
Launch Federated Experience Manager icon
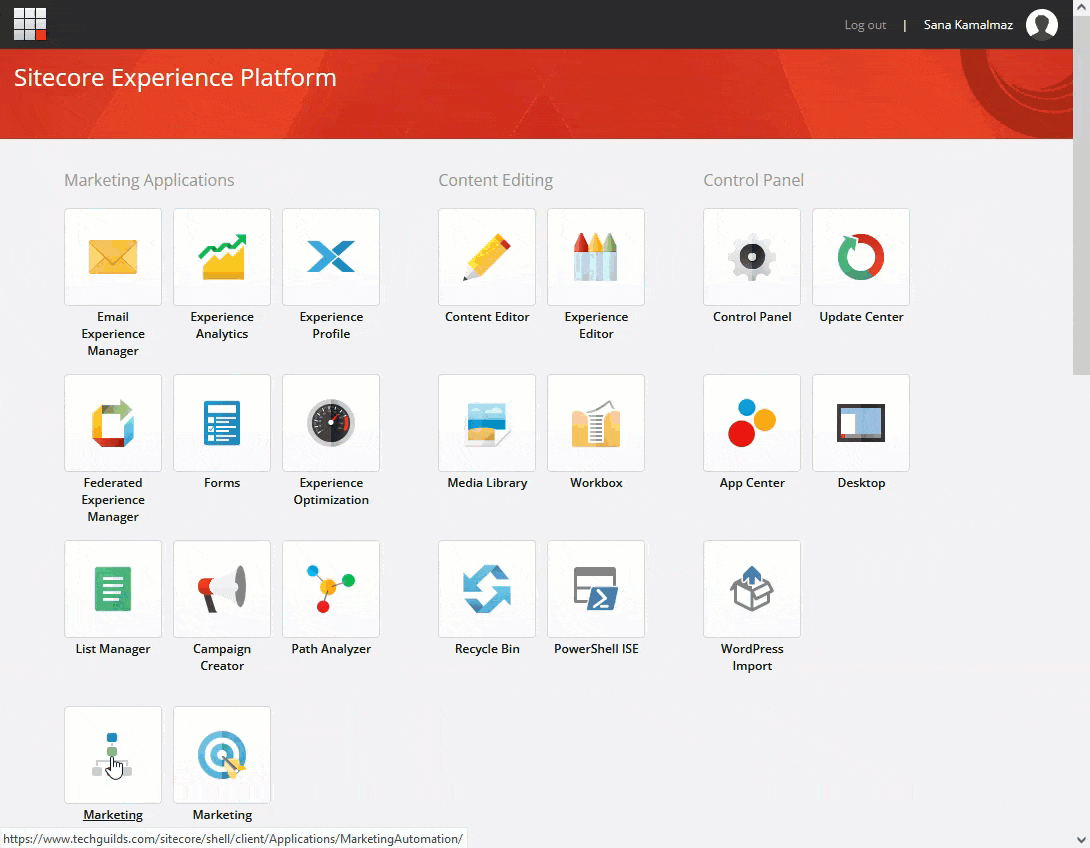pyautogui.click(x=113, y=423)
